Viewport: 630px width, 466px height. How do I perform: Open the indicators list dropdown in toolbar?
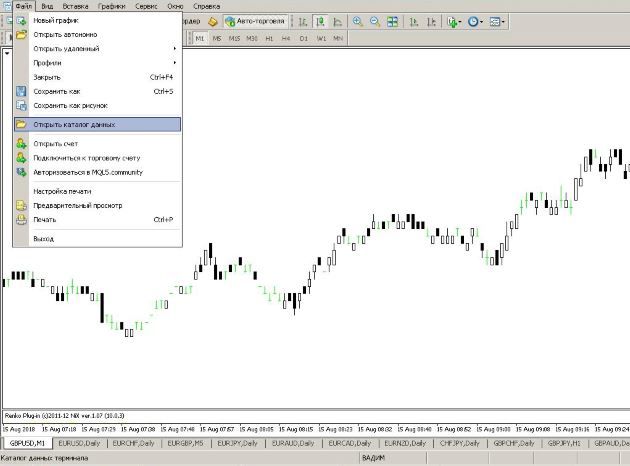[454, 21]
